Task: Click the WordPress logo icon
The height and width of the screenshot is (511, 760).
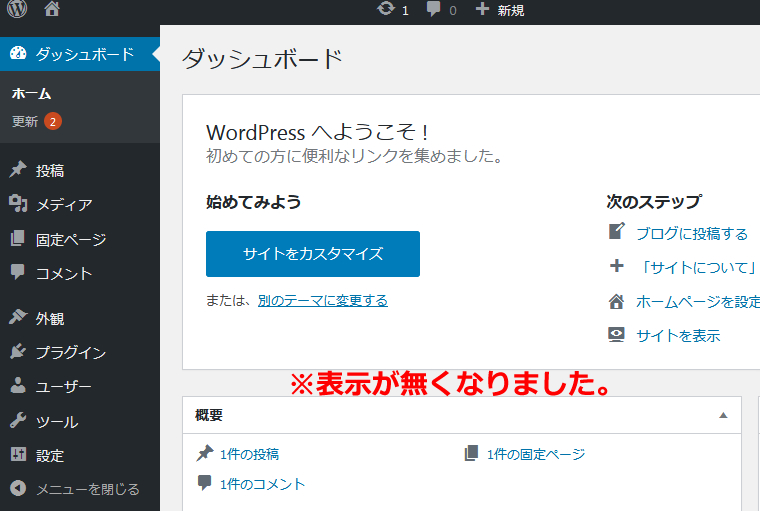Action: click(17, 9)
